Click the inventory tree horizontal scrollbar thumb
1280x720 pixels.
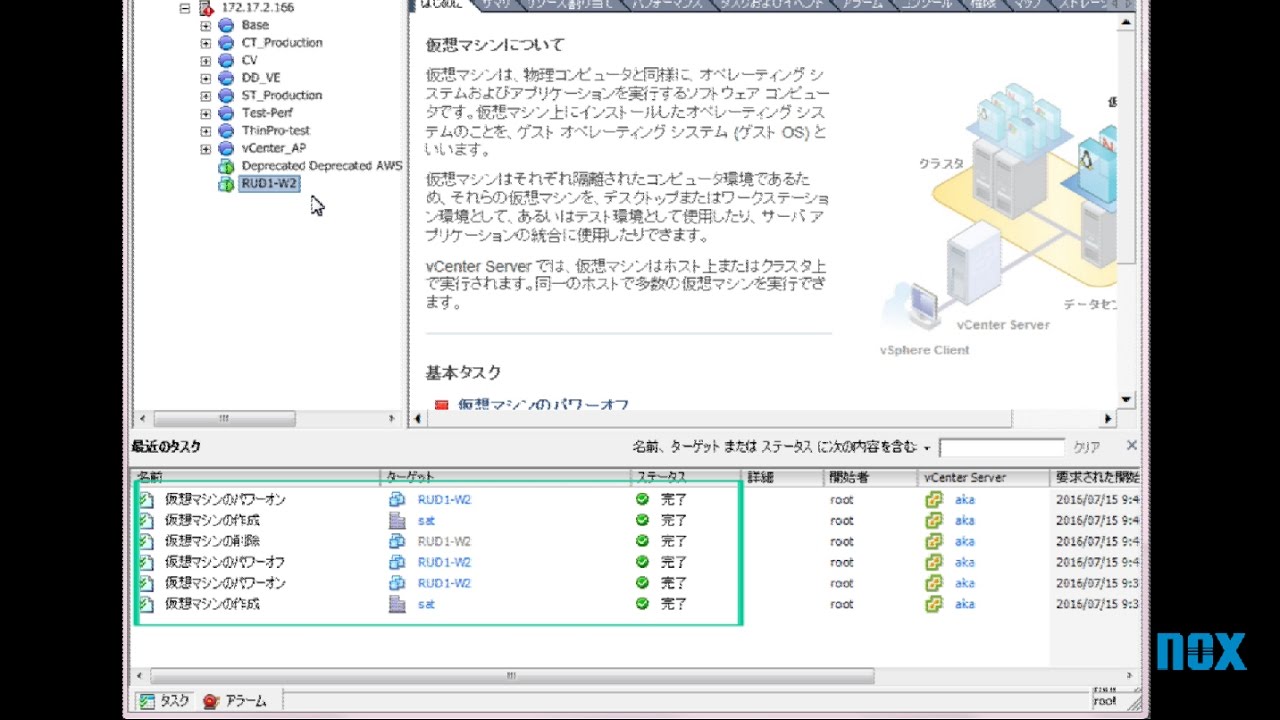[224, 419]
